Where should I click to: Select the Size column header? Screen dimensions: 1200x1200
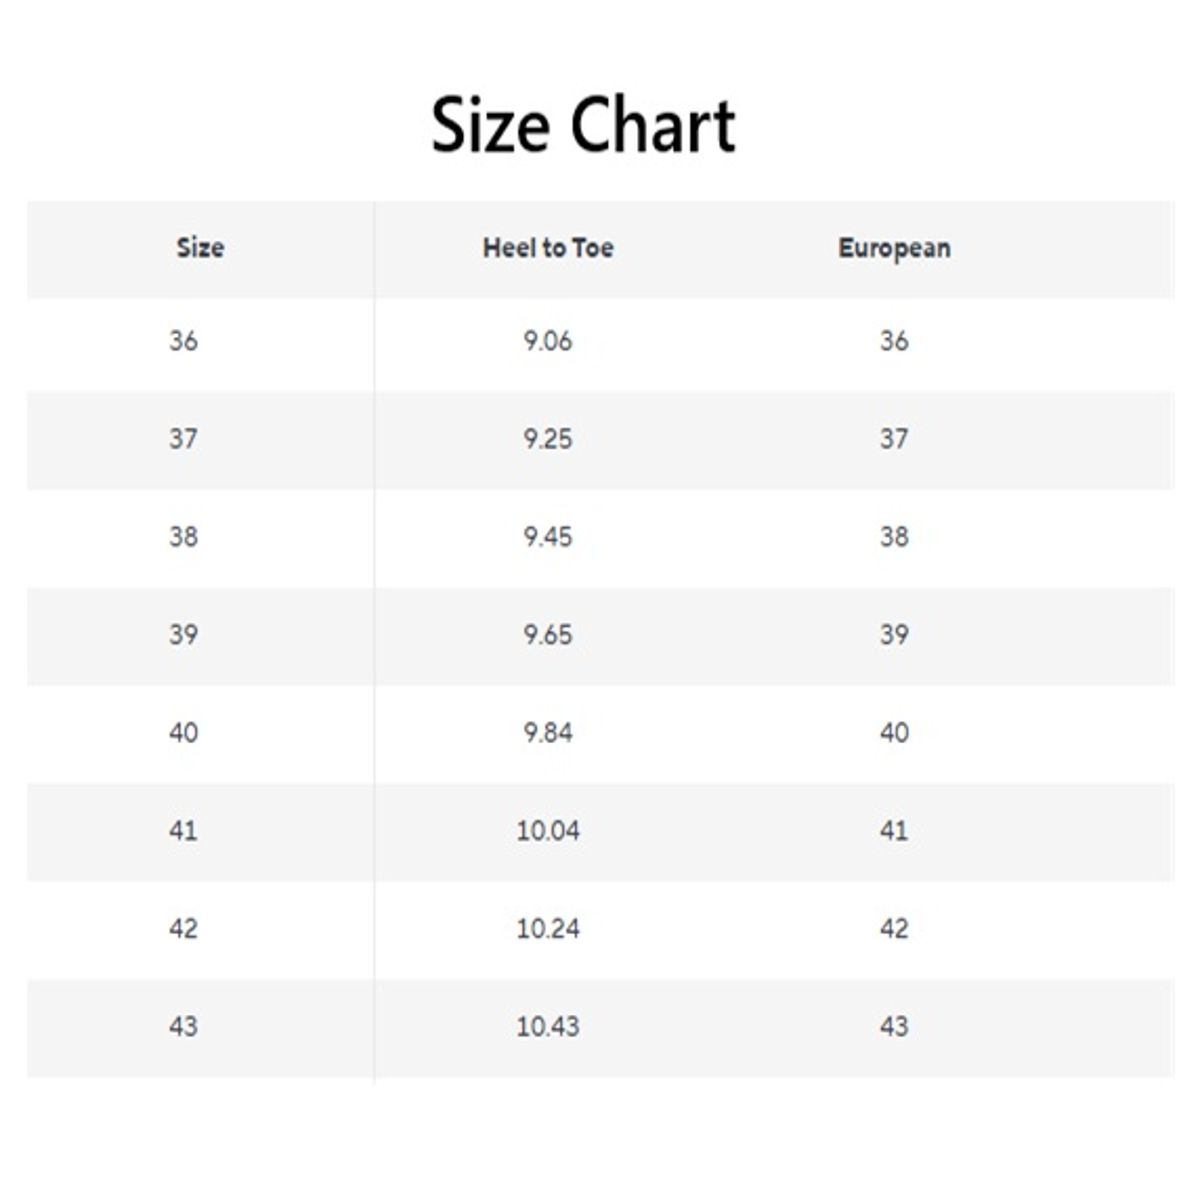(200, 248)
